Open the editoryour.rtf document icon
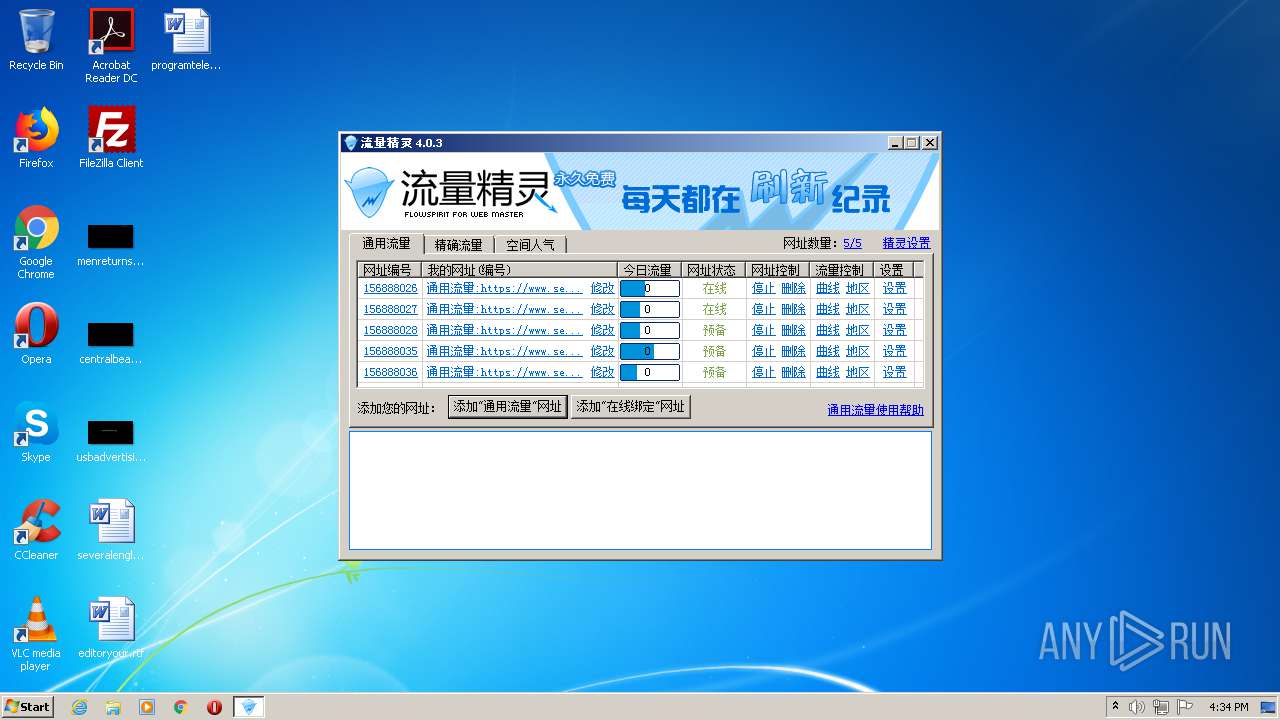Viewport: 1280px width, 720px height. coord(111,628)
